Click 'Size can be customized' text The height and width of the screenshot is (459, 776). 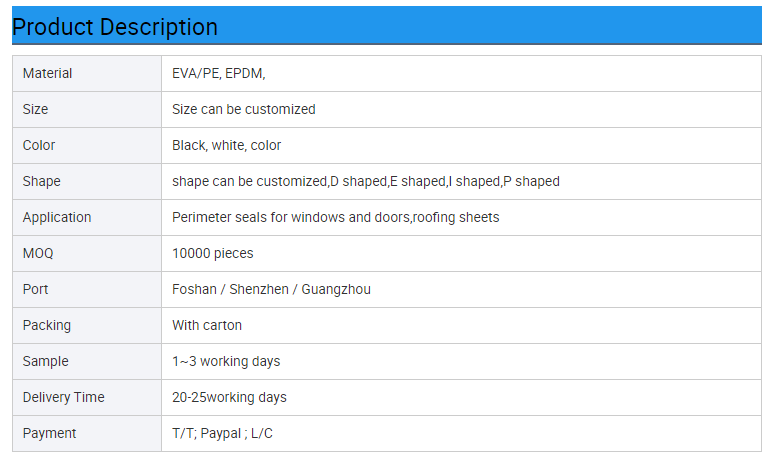click(244, 109)
